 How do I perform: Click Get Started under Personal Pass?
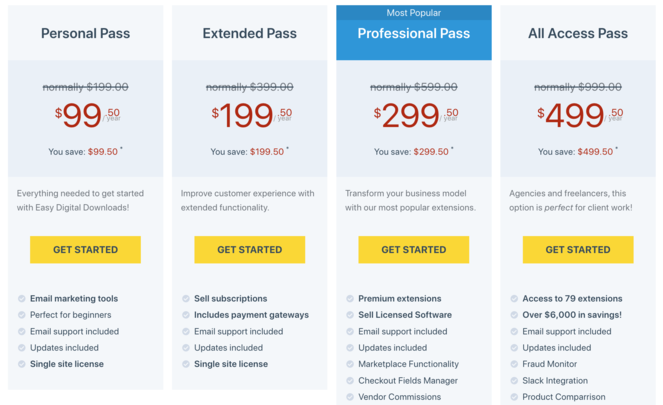click(x=85, y=249)
